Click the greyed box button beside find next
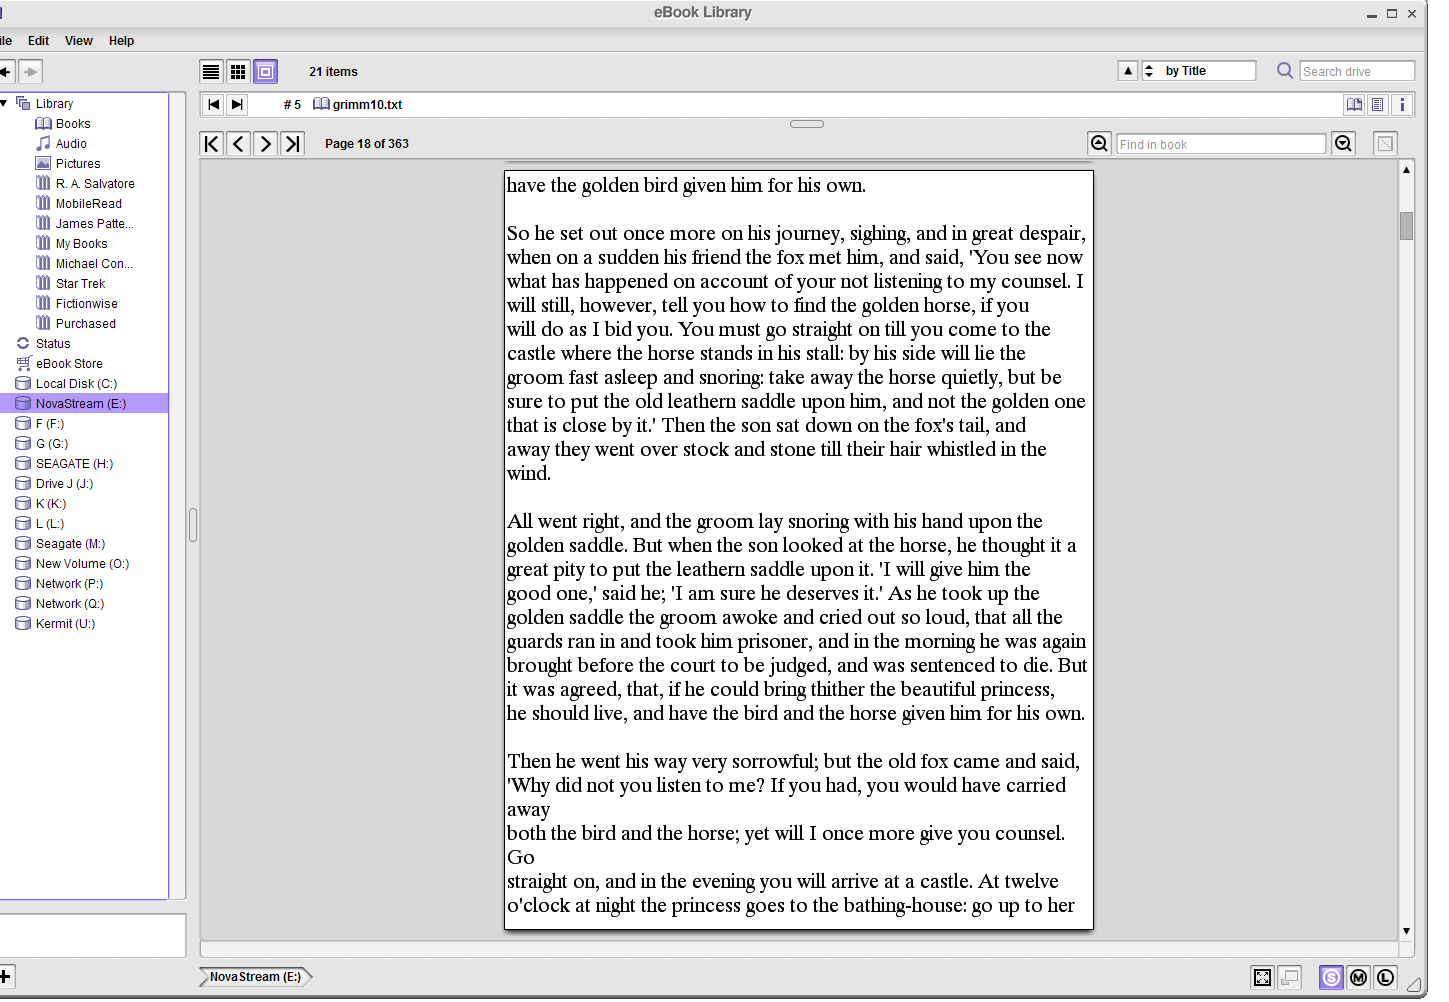 click(x=1385, y=143)
